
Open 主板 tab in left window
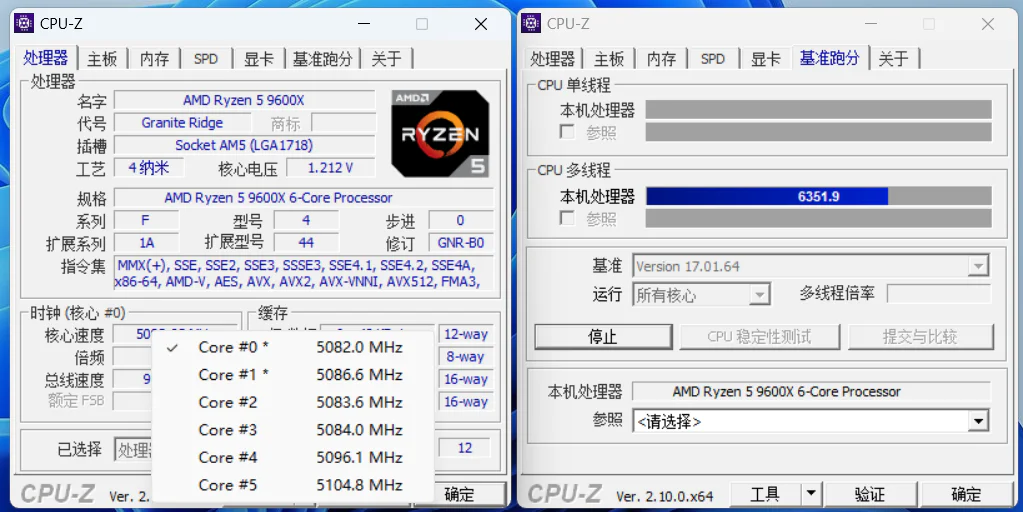(x=102, y=59)
